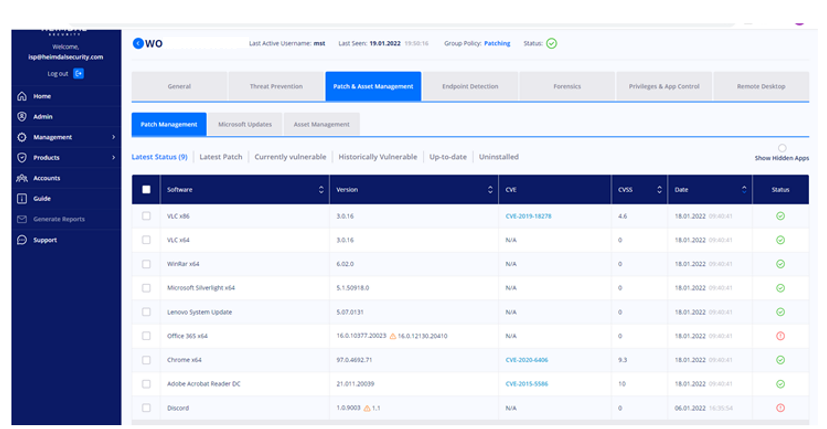Viewport: 827px width, 429px height.
Task: Sort table by CVSS column arrows
Action: pyautogui.click(x=659, y=189)
